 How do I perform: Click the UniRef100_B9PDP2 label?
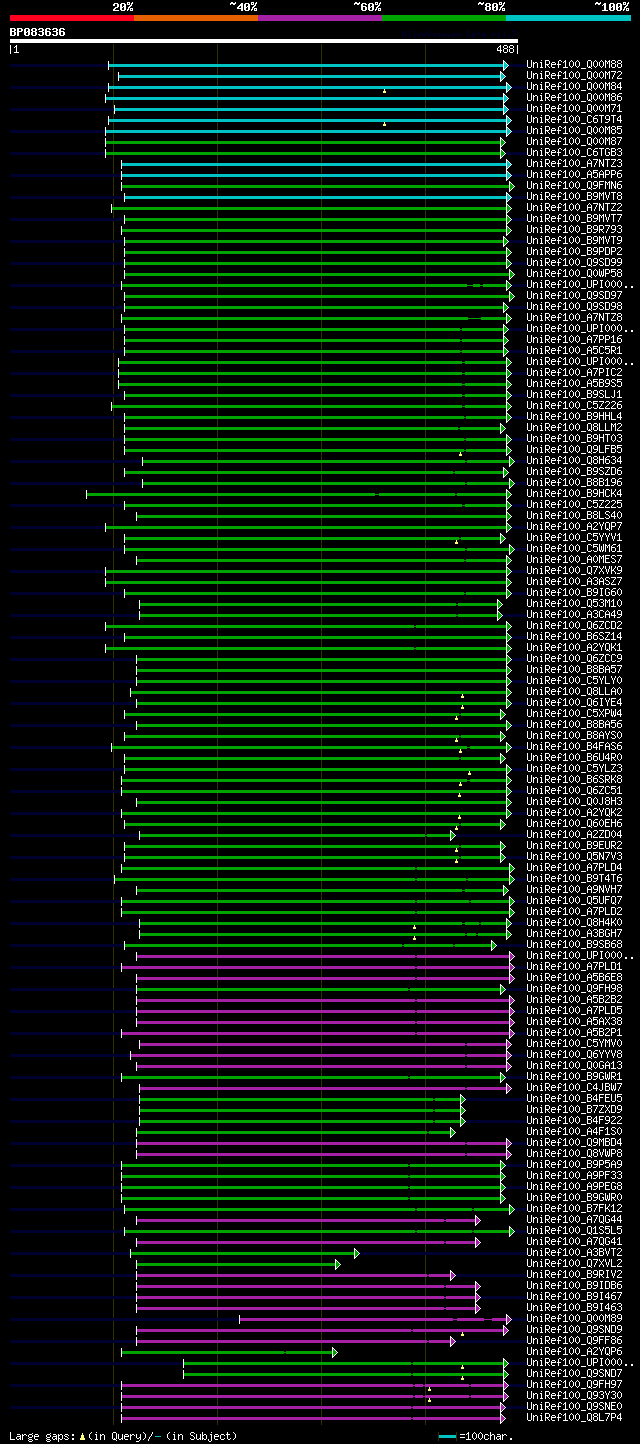pyautogui.click(x=574, y=251)
